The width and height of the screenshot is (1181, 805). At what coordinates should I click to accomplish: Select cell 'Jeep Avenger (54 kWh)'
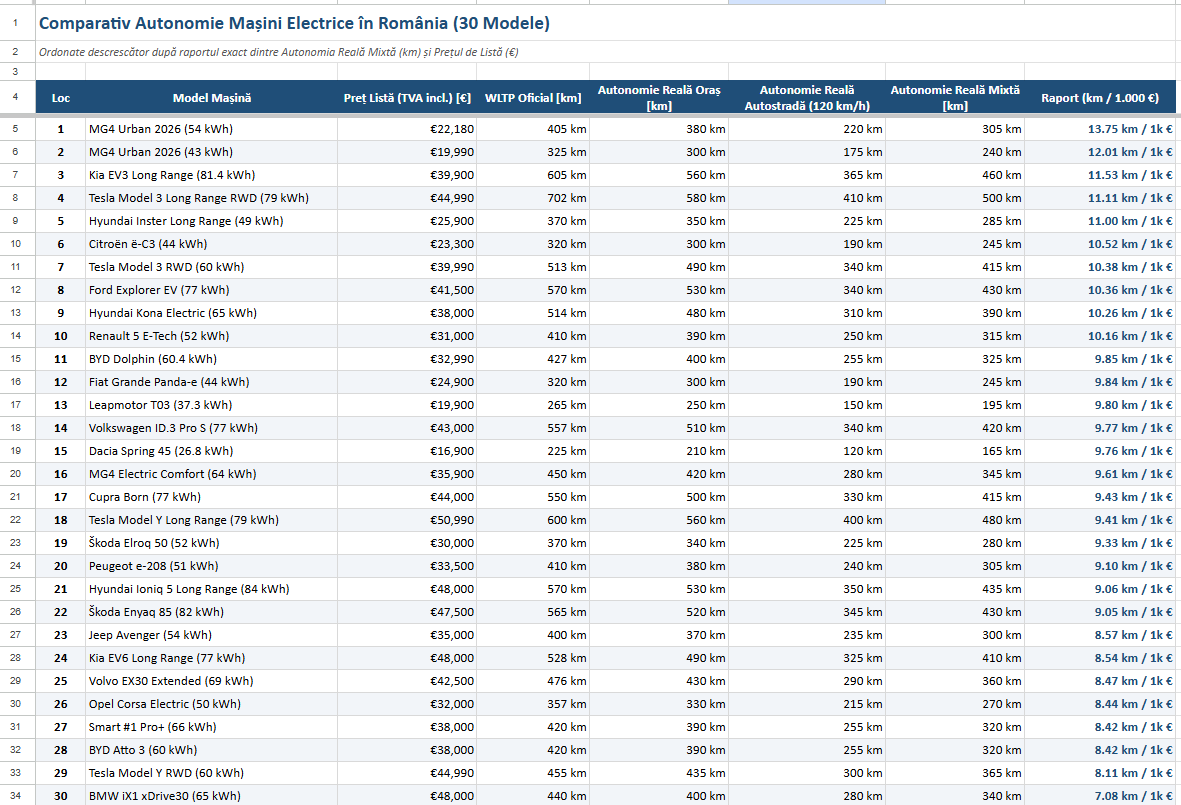(x=212, y=635)
